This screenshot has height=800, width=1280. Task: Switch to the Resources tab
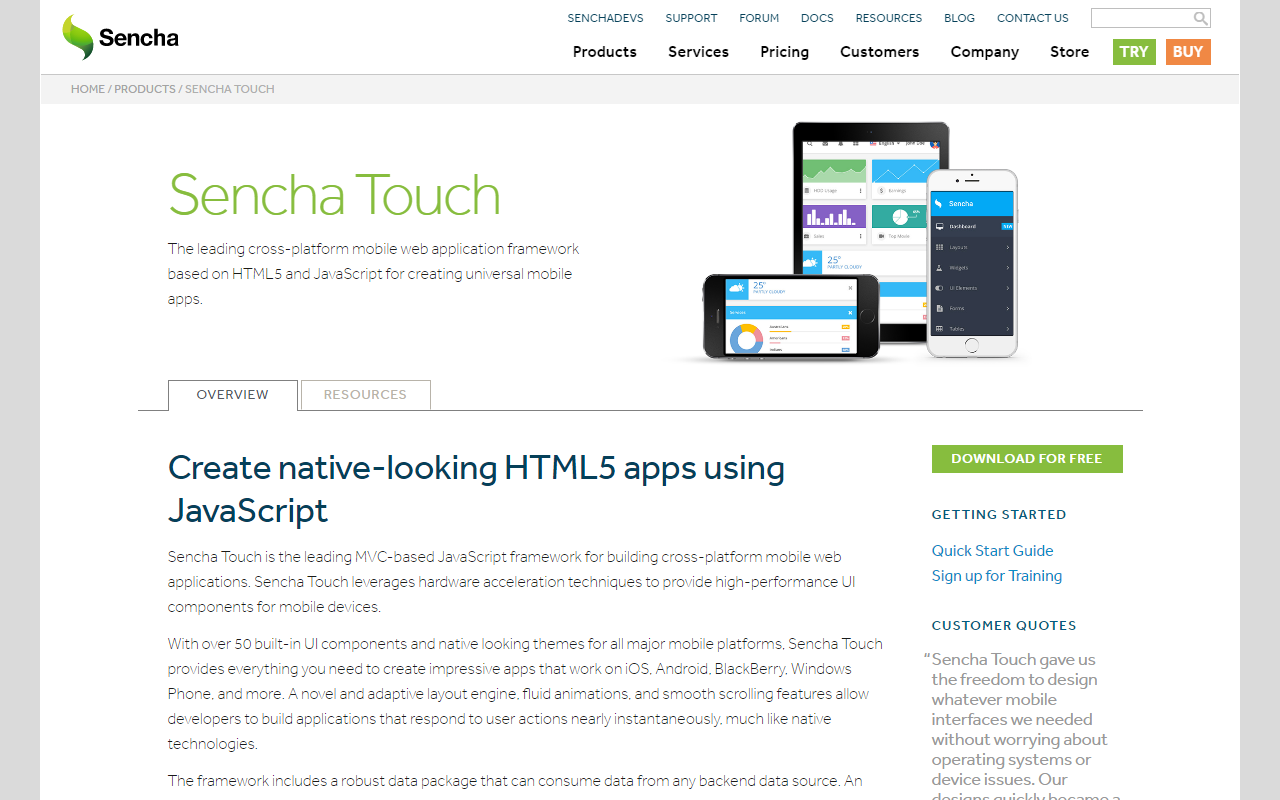pos(365,395)
